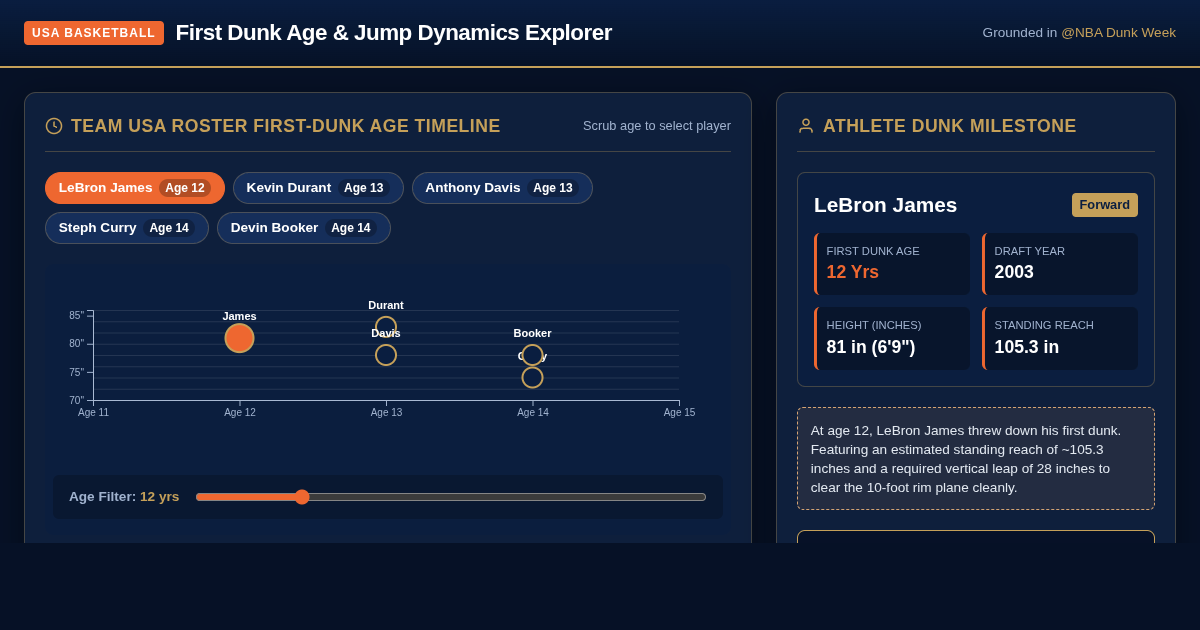Viewport: 1200px width, 630px height.
Task: Click the First Dunk Age explorer title
Action: pyautogui.click(x=394, y=33)
